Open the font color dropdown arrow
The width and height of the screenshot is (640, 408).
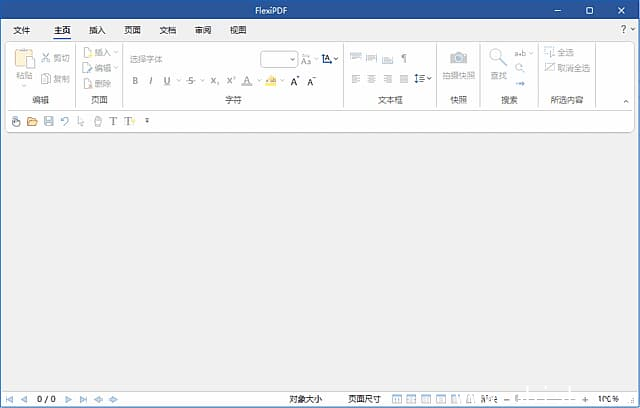259,81
